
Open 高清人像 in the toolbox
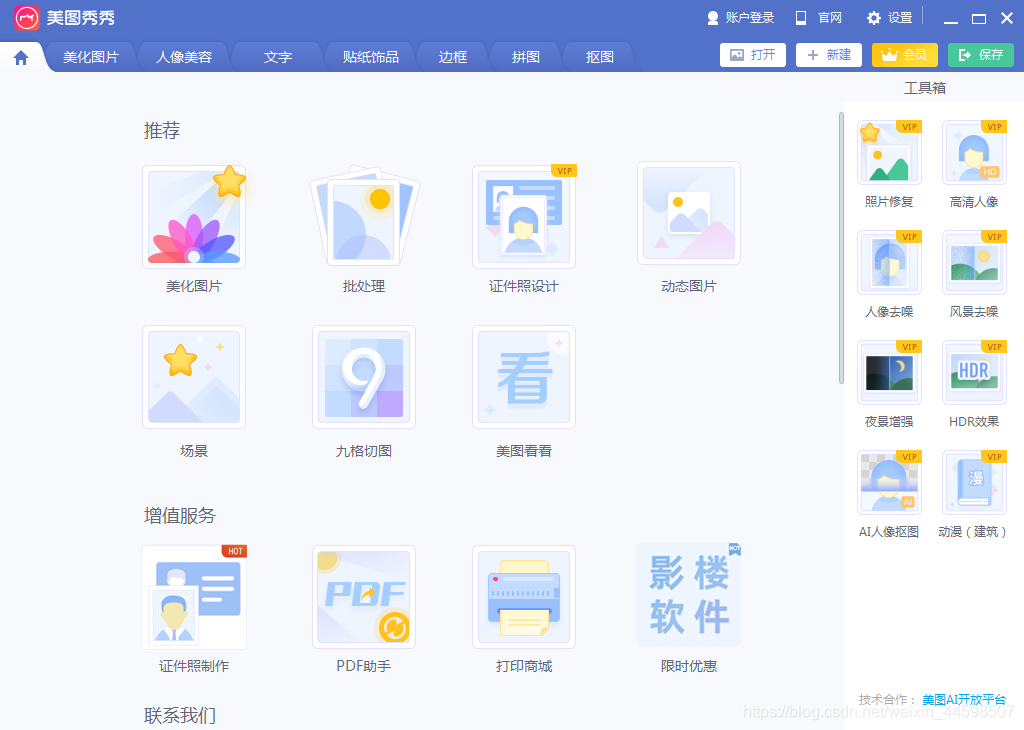point(974,153)
